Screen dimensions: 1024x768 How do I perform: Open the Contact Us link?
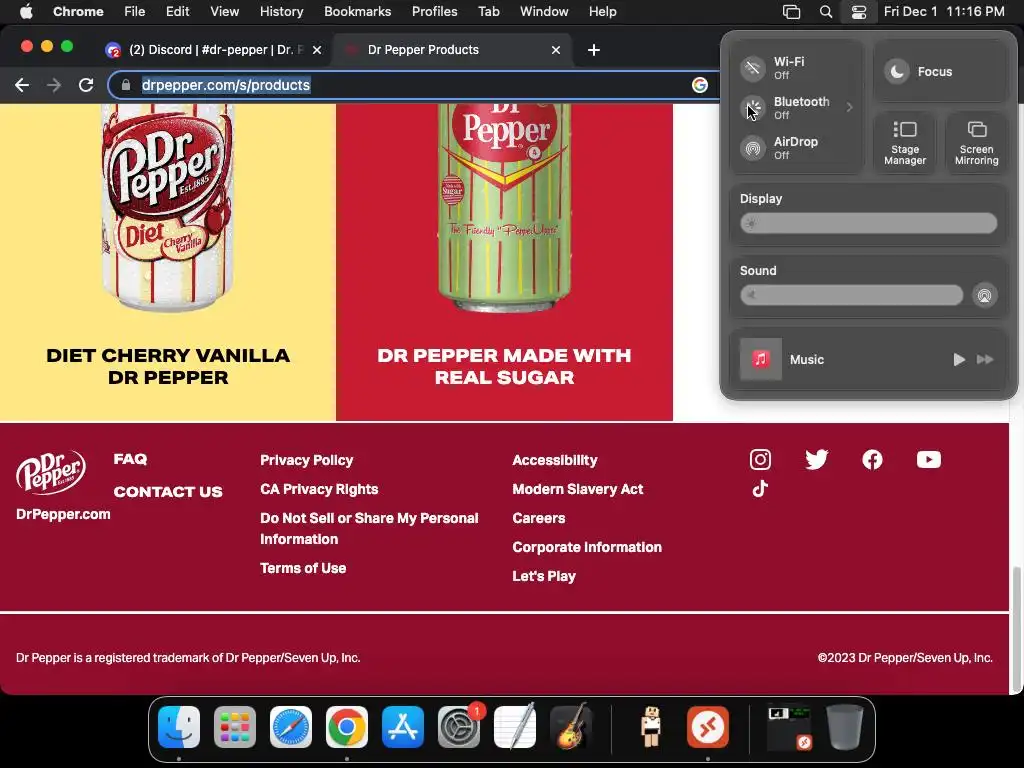tap(168, 492)
